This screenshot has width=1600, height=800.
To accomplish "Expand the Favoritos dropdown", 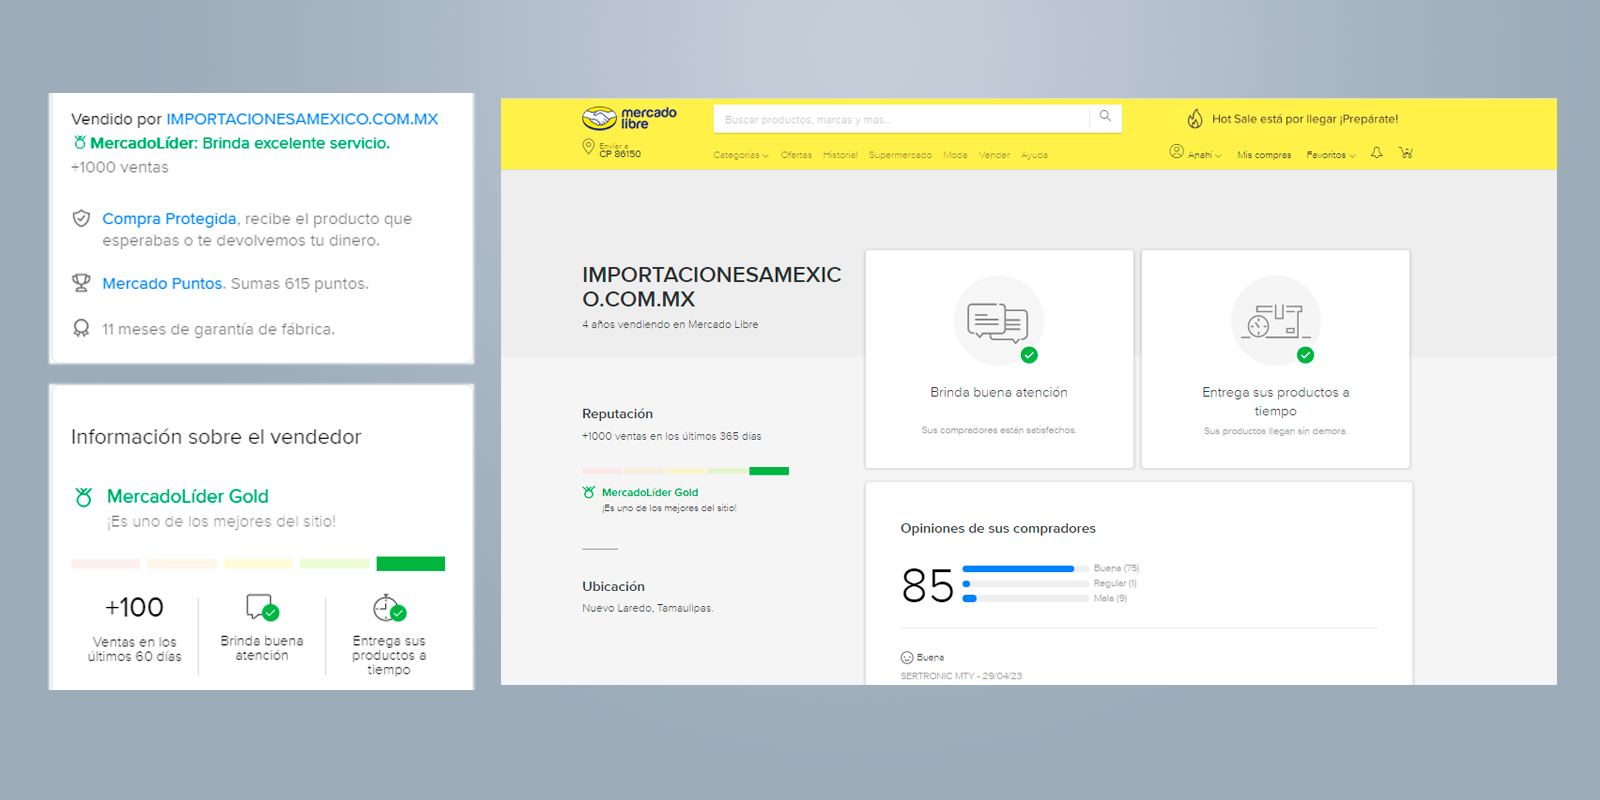I will pos(1331,155).
